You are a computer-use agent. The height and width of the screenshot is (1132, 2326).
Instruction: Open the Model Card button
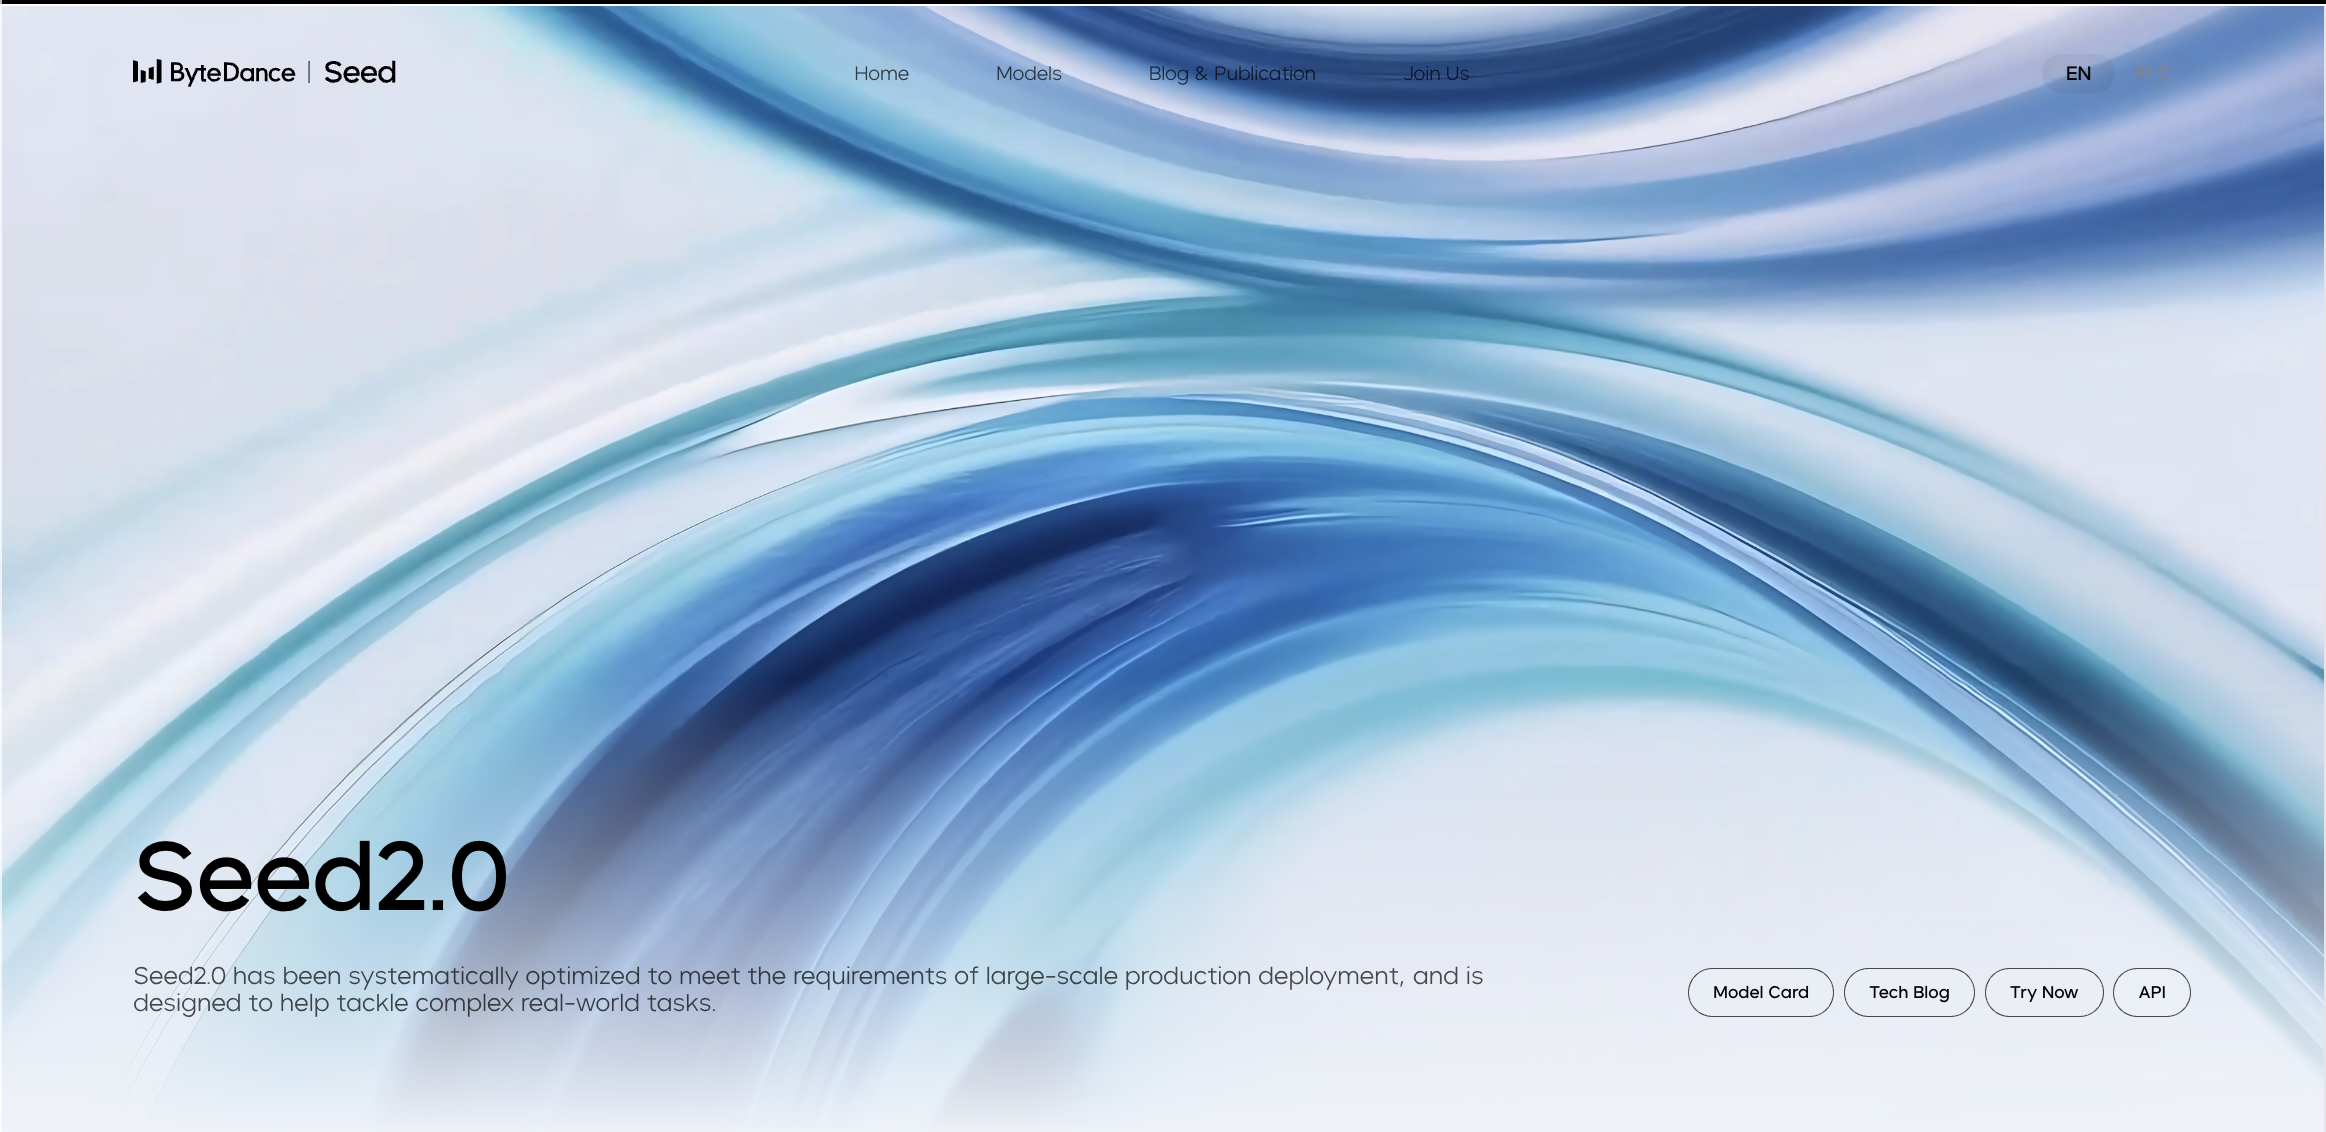point(1760,992)
